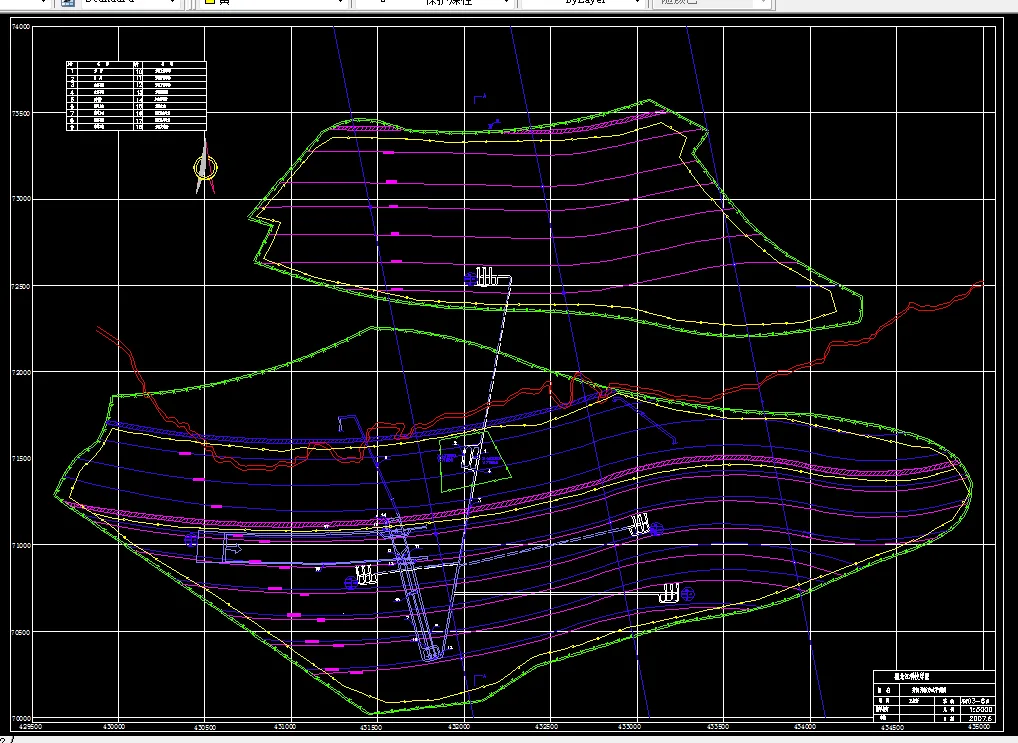
Task: Select the '430000' coordinate label
Action: tap(114, 727)
